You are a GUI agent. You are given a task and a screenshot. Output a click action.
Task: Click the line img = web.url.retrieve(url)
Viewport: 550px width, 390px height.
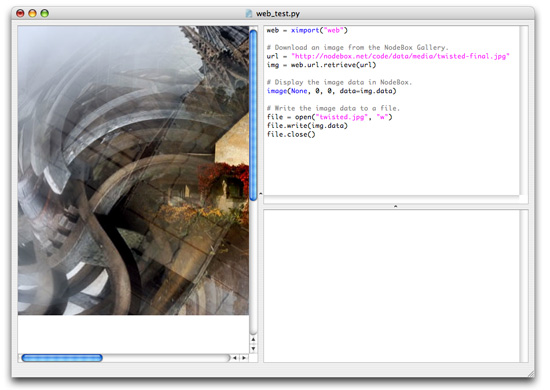click(x=321, y=65)
